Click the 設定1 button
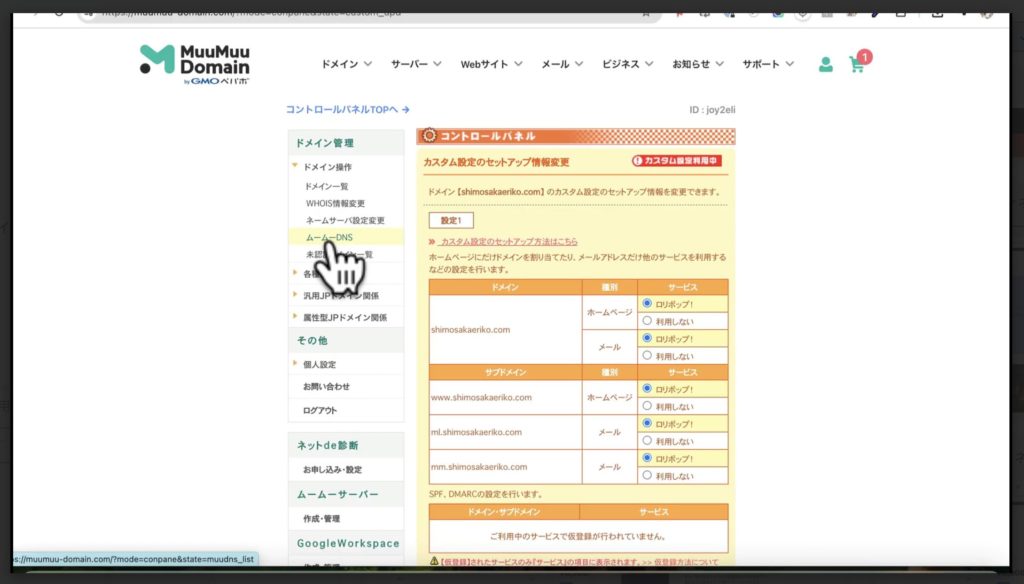The image size is (1024, 584). pyautogui.click(x=449, y=220)
